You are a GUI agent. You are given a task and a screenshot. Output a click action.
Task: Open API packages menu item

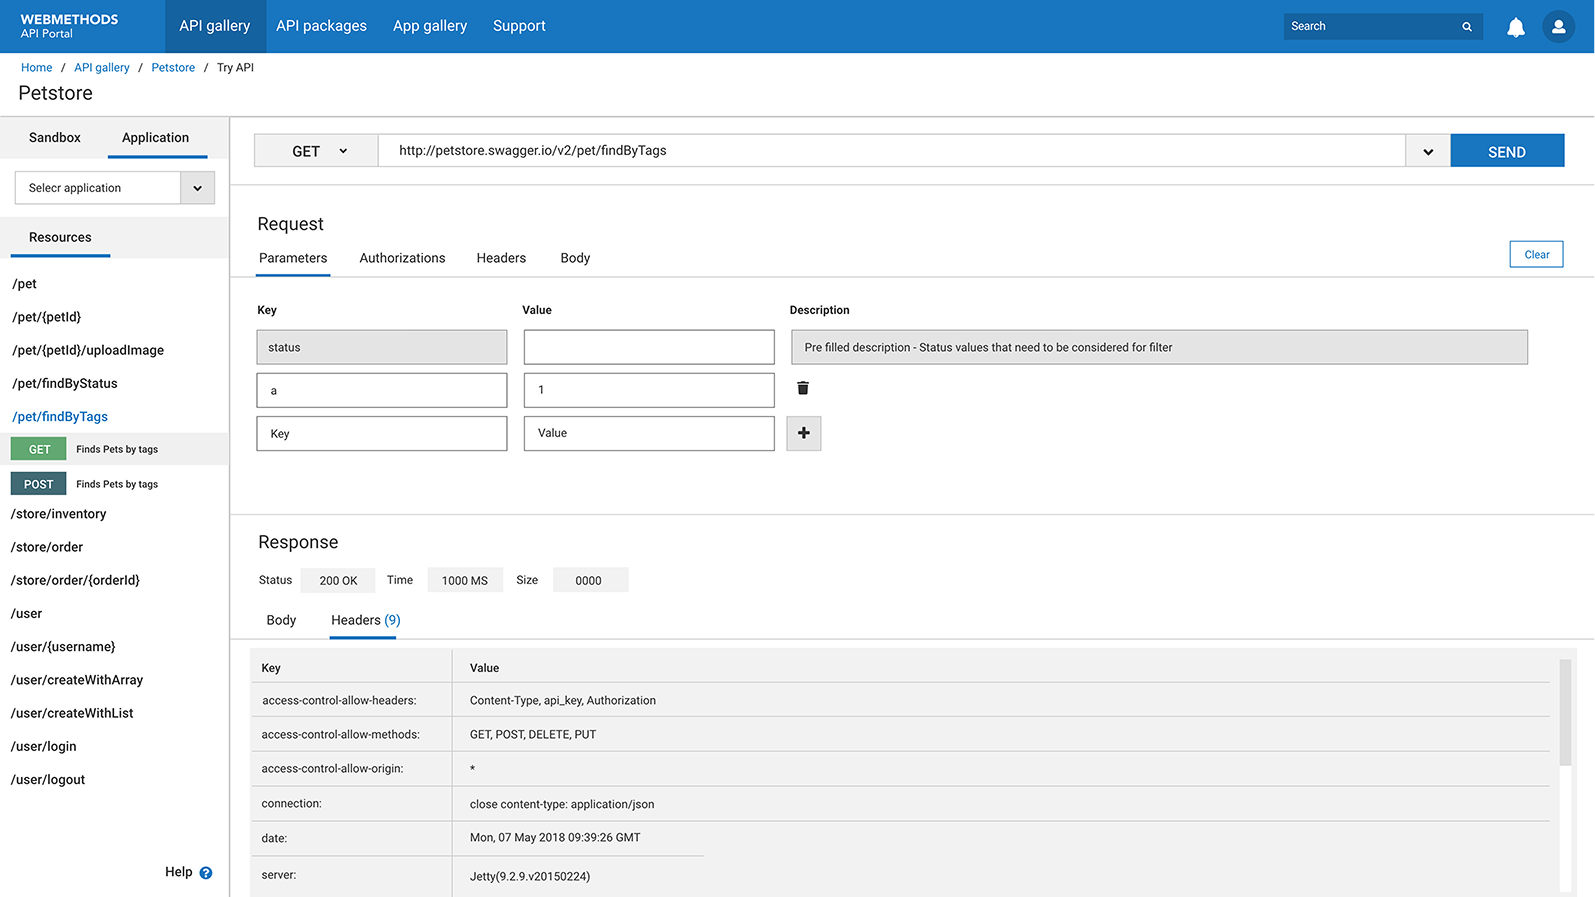click(x=321, y=26)
